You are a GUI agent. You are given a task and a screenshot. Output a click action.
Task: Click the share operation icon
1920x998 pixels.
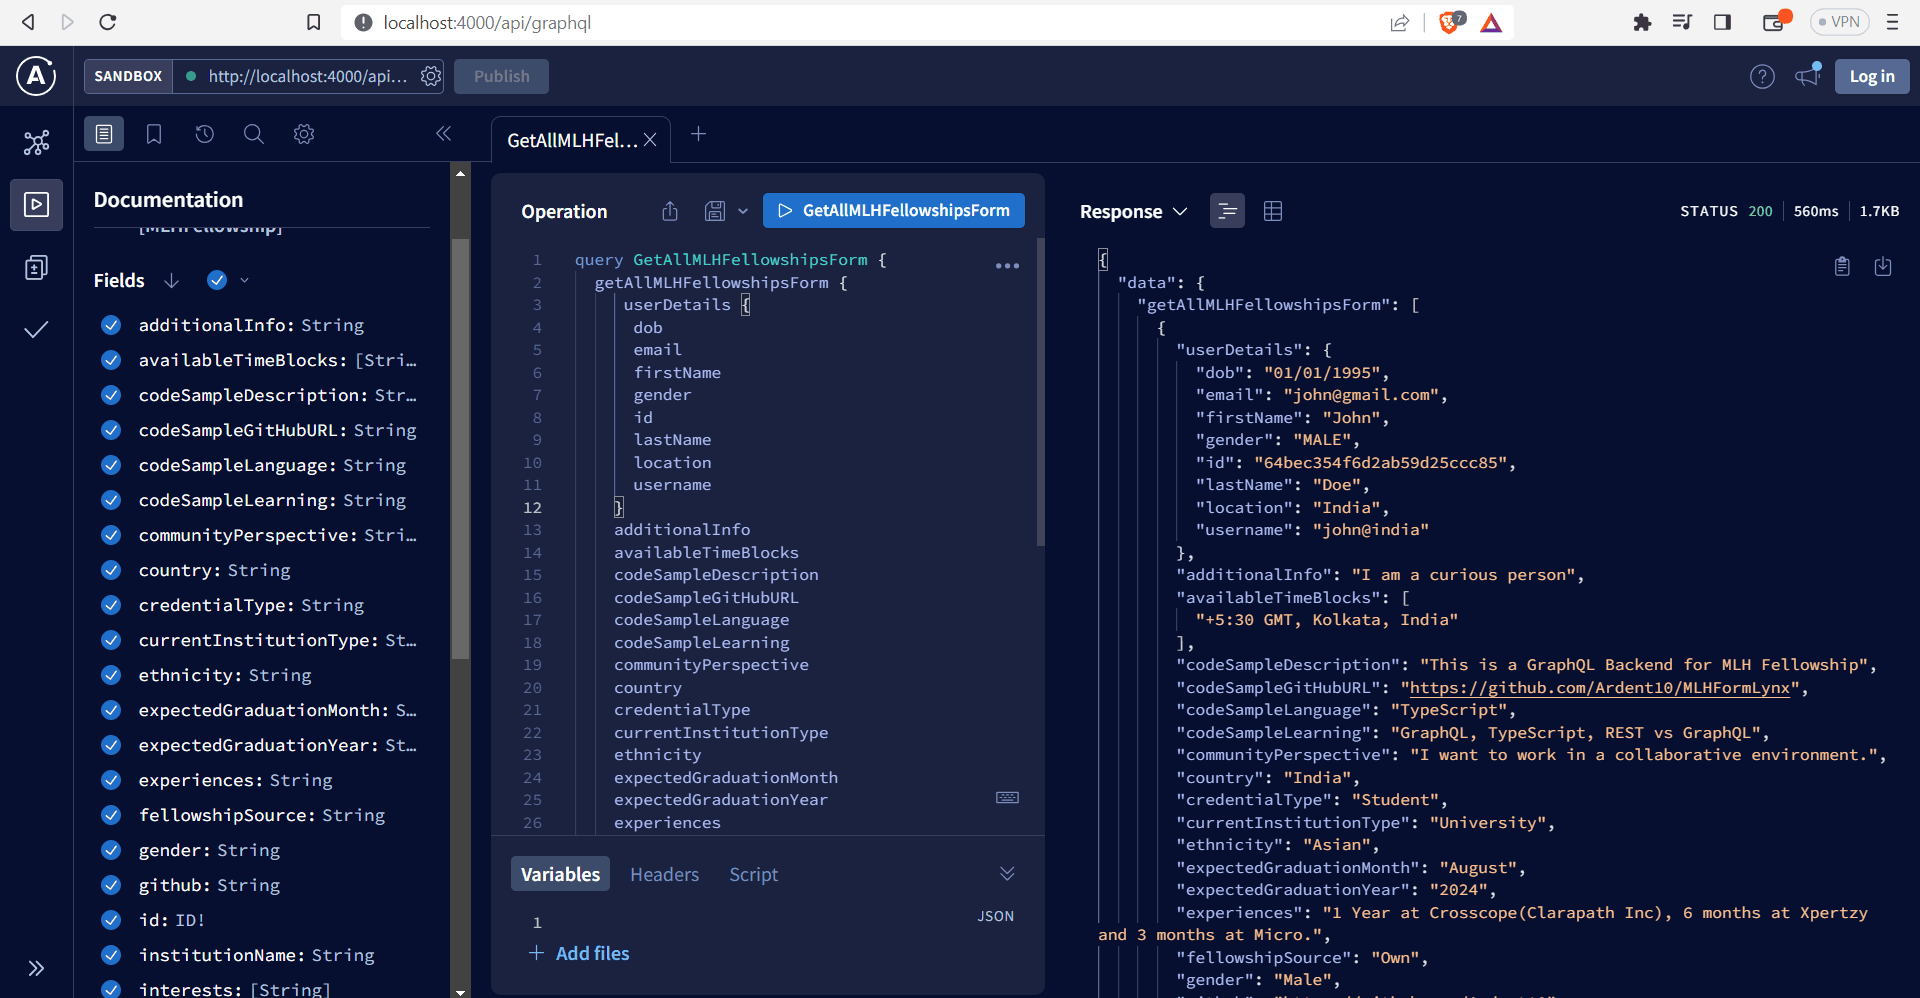(x=670, y=211)
